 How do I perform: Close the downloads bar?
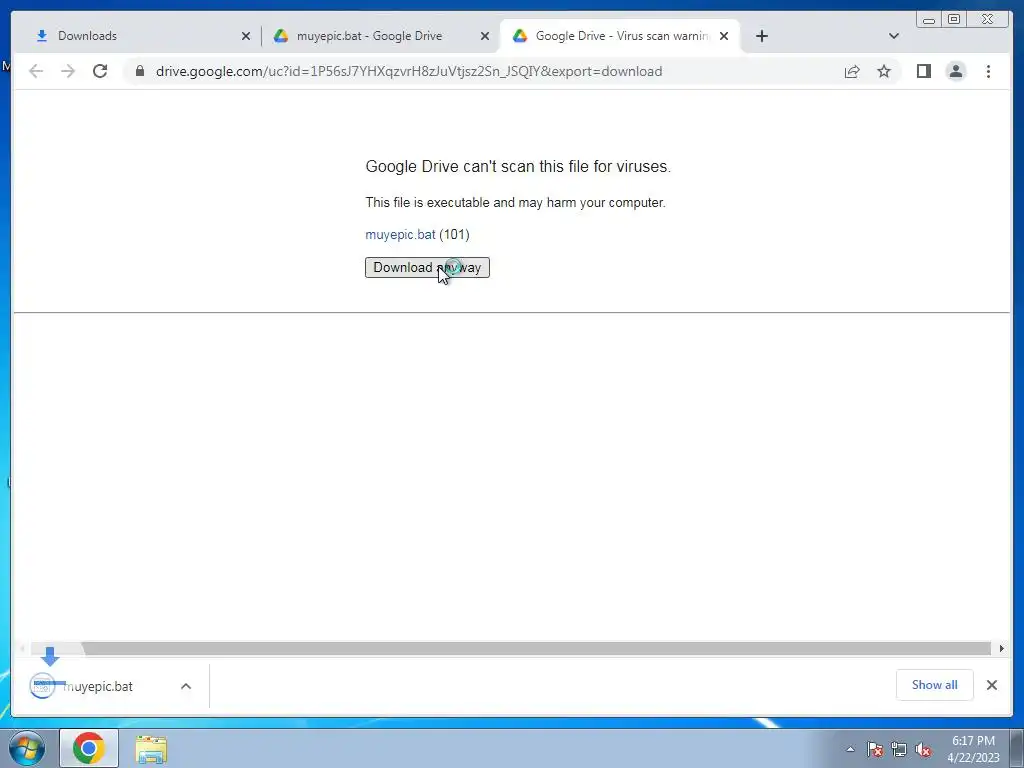(992, 685)
